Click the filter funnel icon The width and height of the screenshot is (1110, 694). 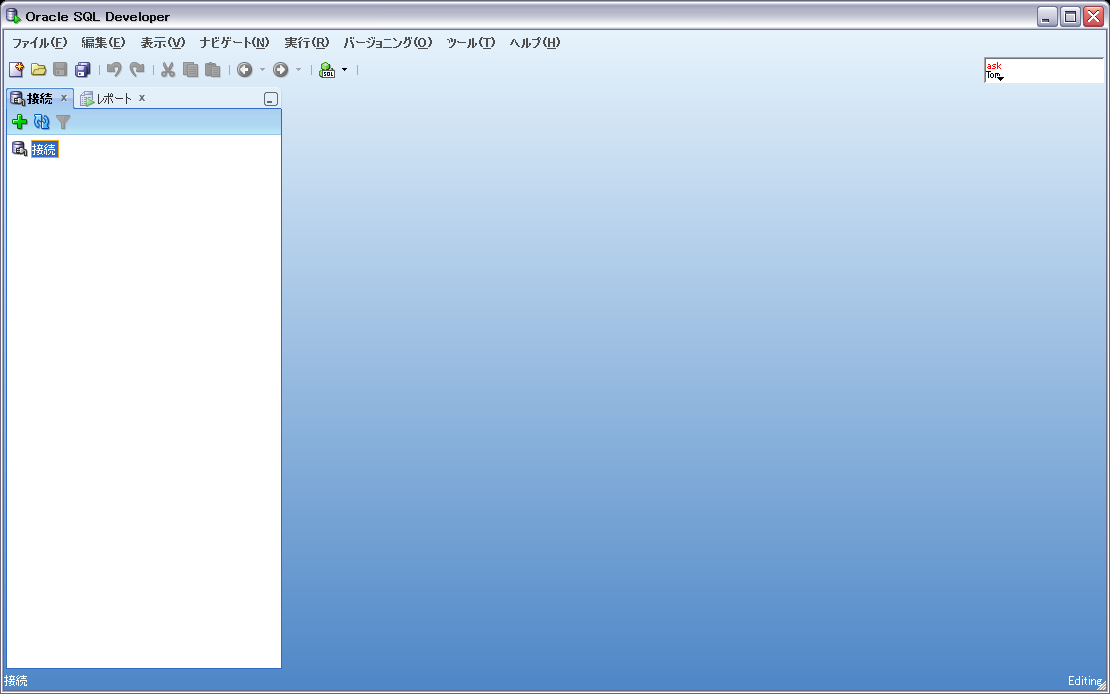(x=64, y=122)
